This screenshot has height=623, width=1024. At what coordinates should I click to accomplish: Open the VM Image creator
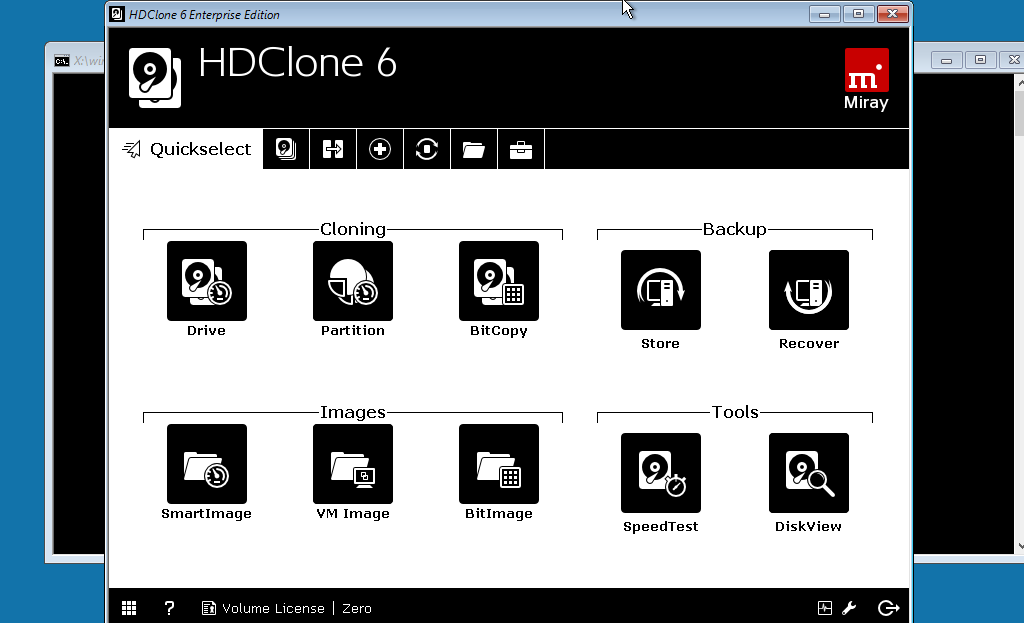click(353, 464)
